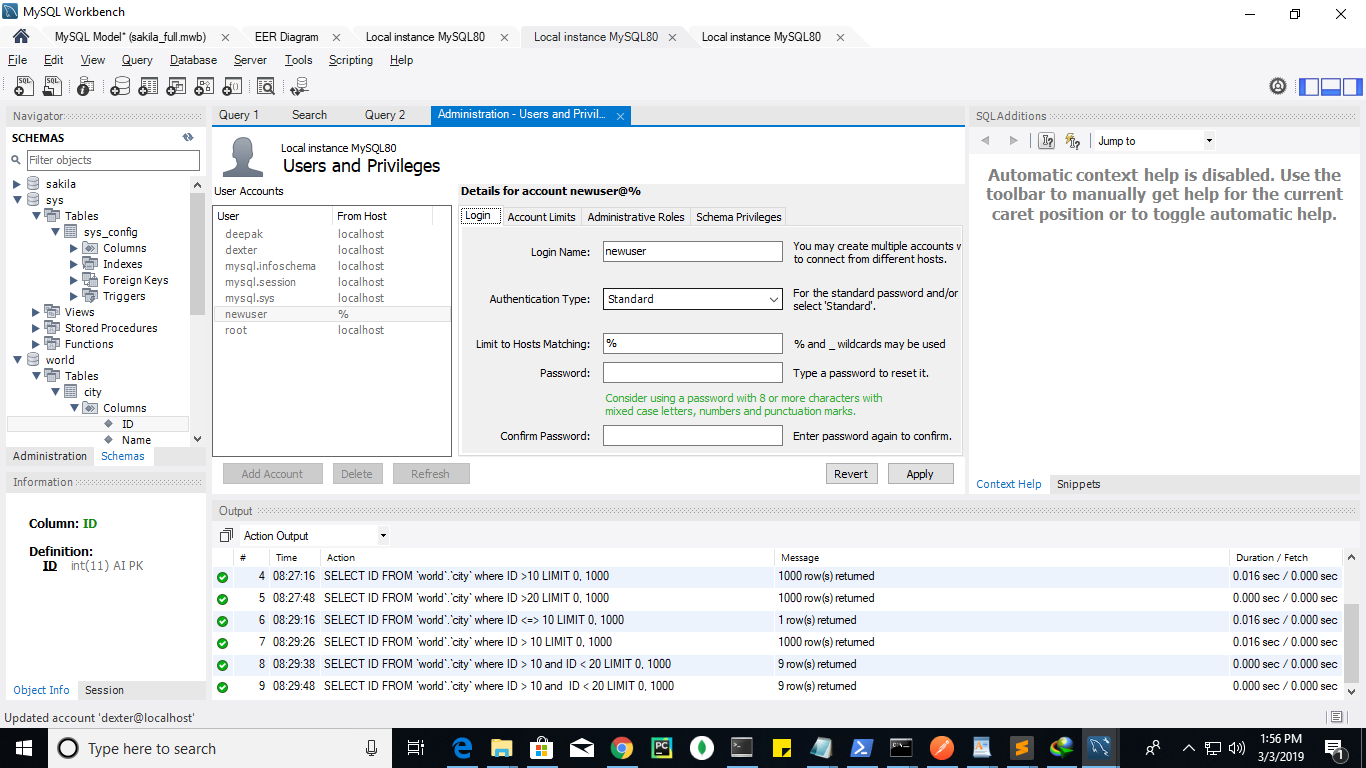The width and height of the screenshot is (1366, 768).
Task: Search table data toolbar icon
Action: tap(265, 86)
